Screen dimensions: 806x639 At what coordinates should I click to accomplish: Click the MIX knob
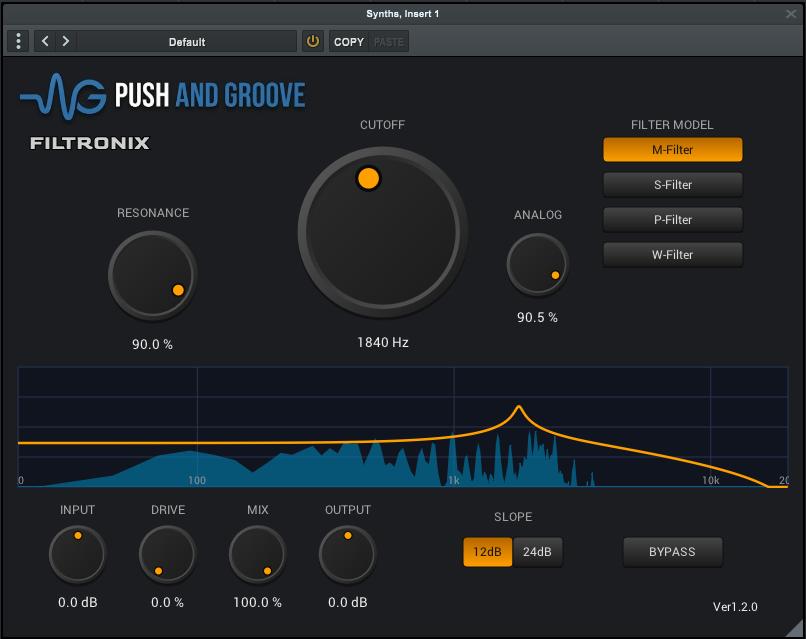258,554
